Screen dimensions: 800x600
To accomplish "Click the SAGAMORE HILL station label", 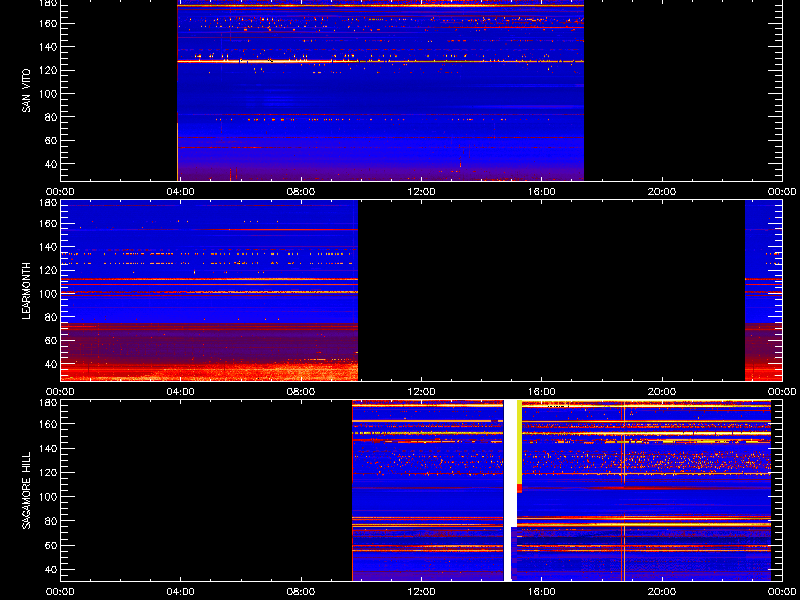I will click(x=26, y=490).
